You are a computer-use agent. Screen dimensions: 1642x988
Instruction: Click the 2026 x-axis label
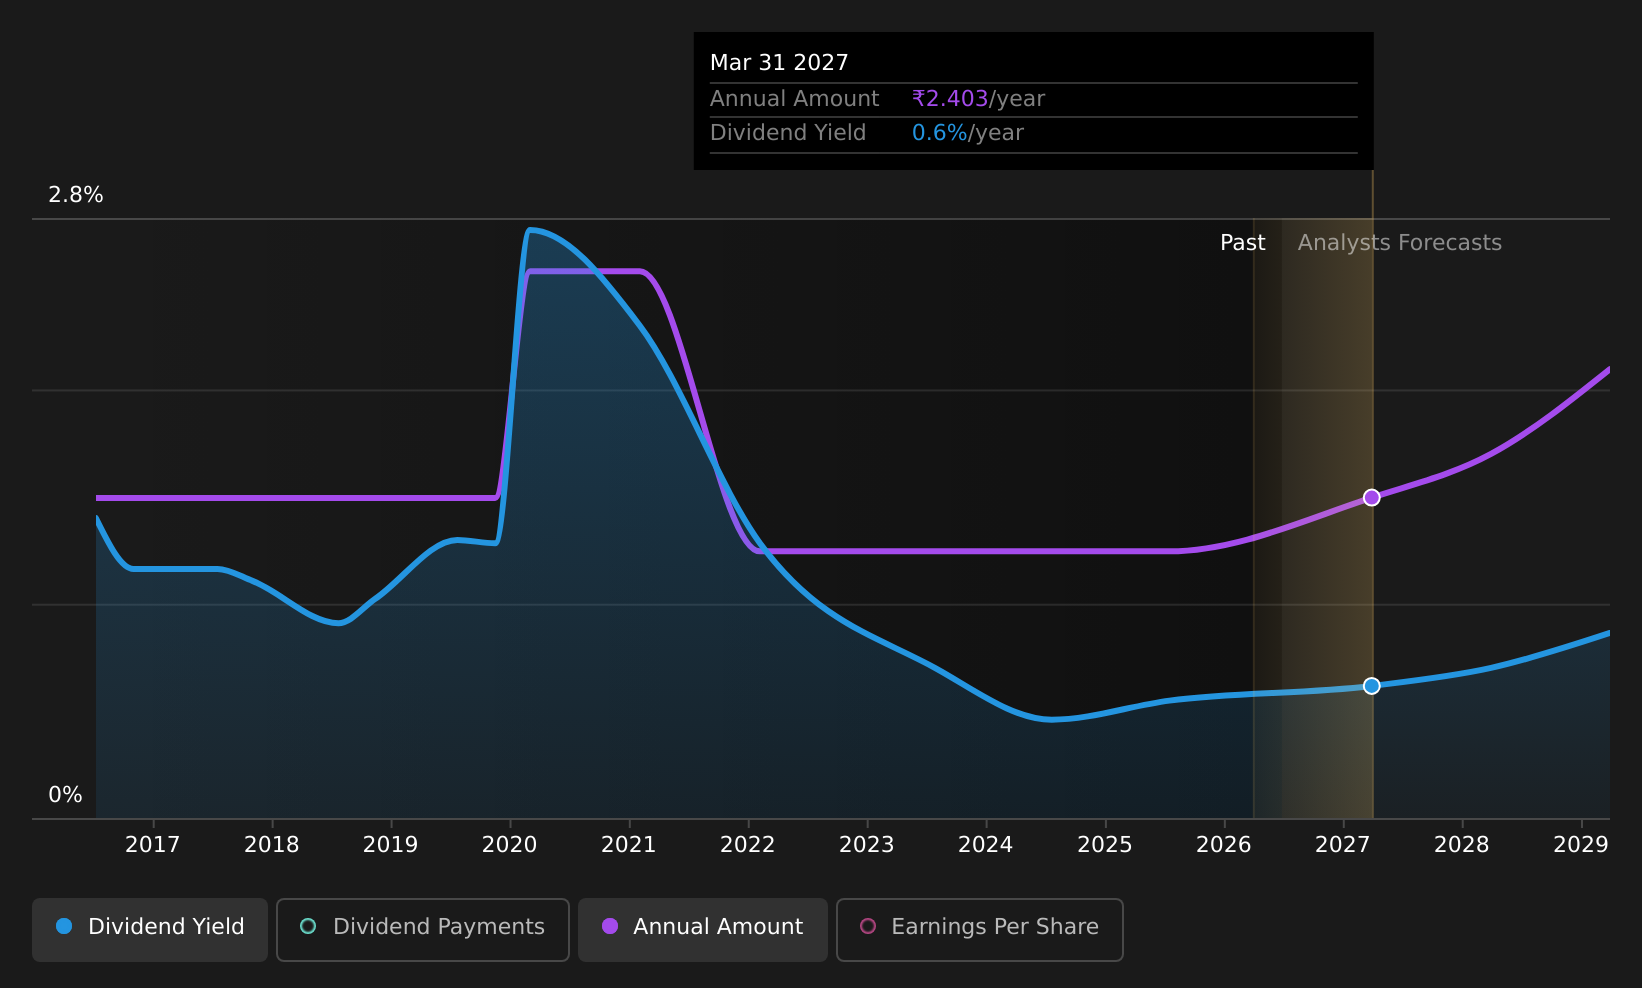tap(1224, 845)
